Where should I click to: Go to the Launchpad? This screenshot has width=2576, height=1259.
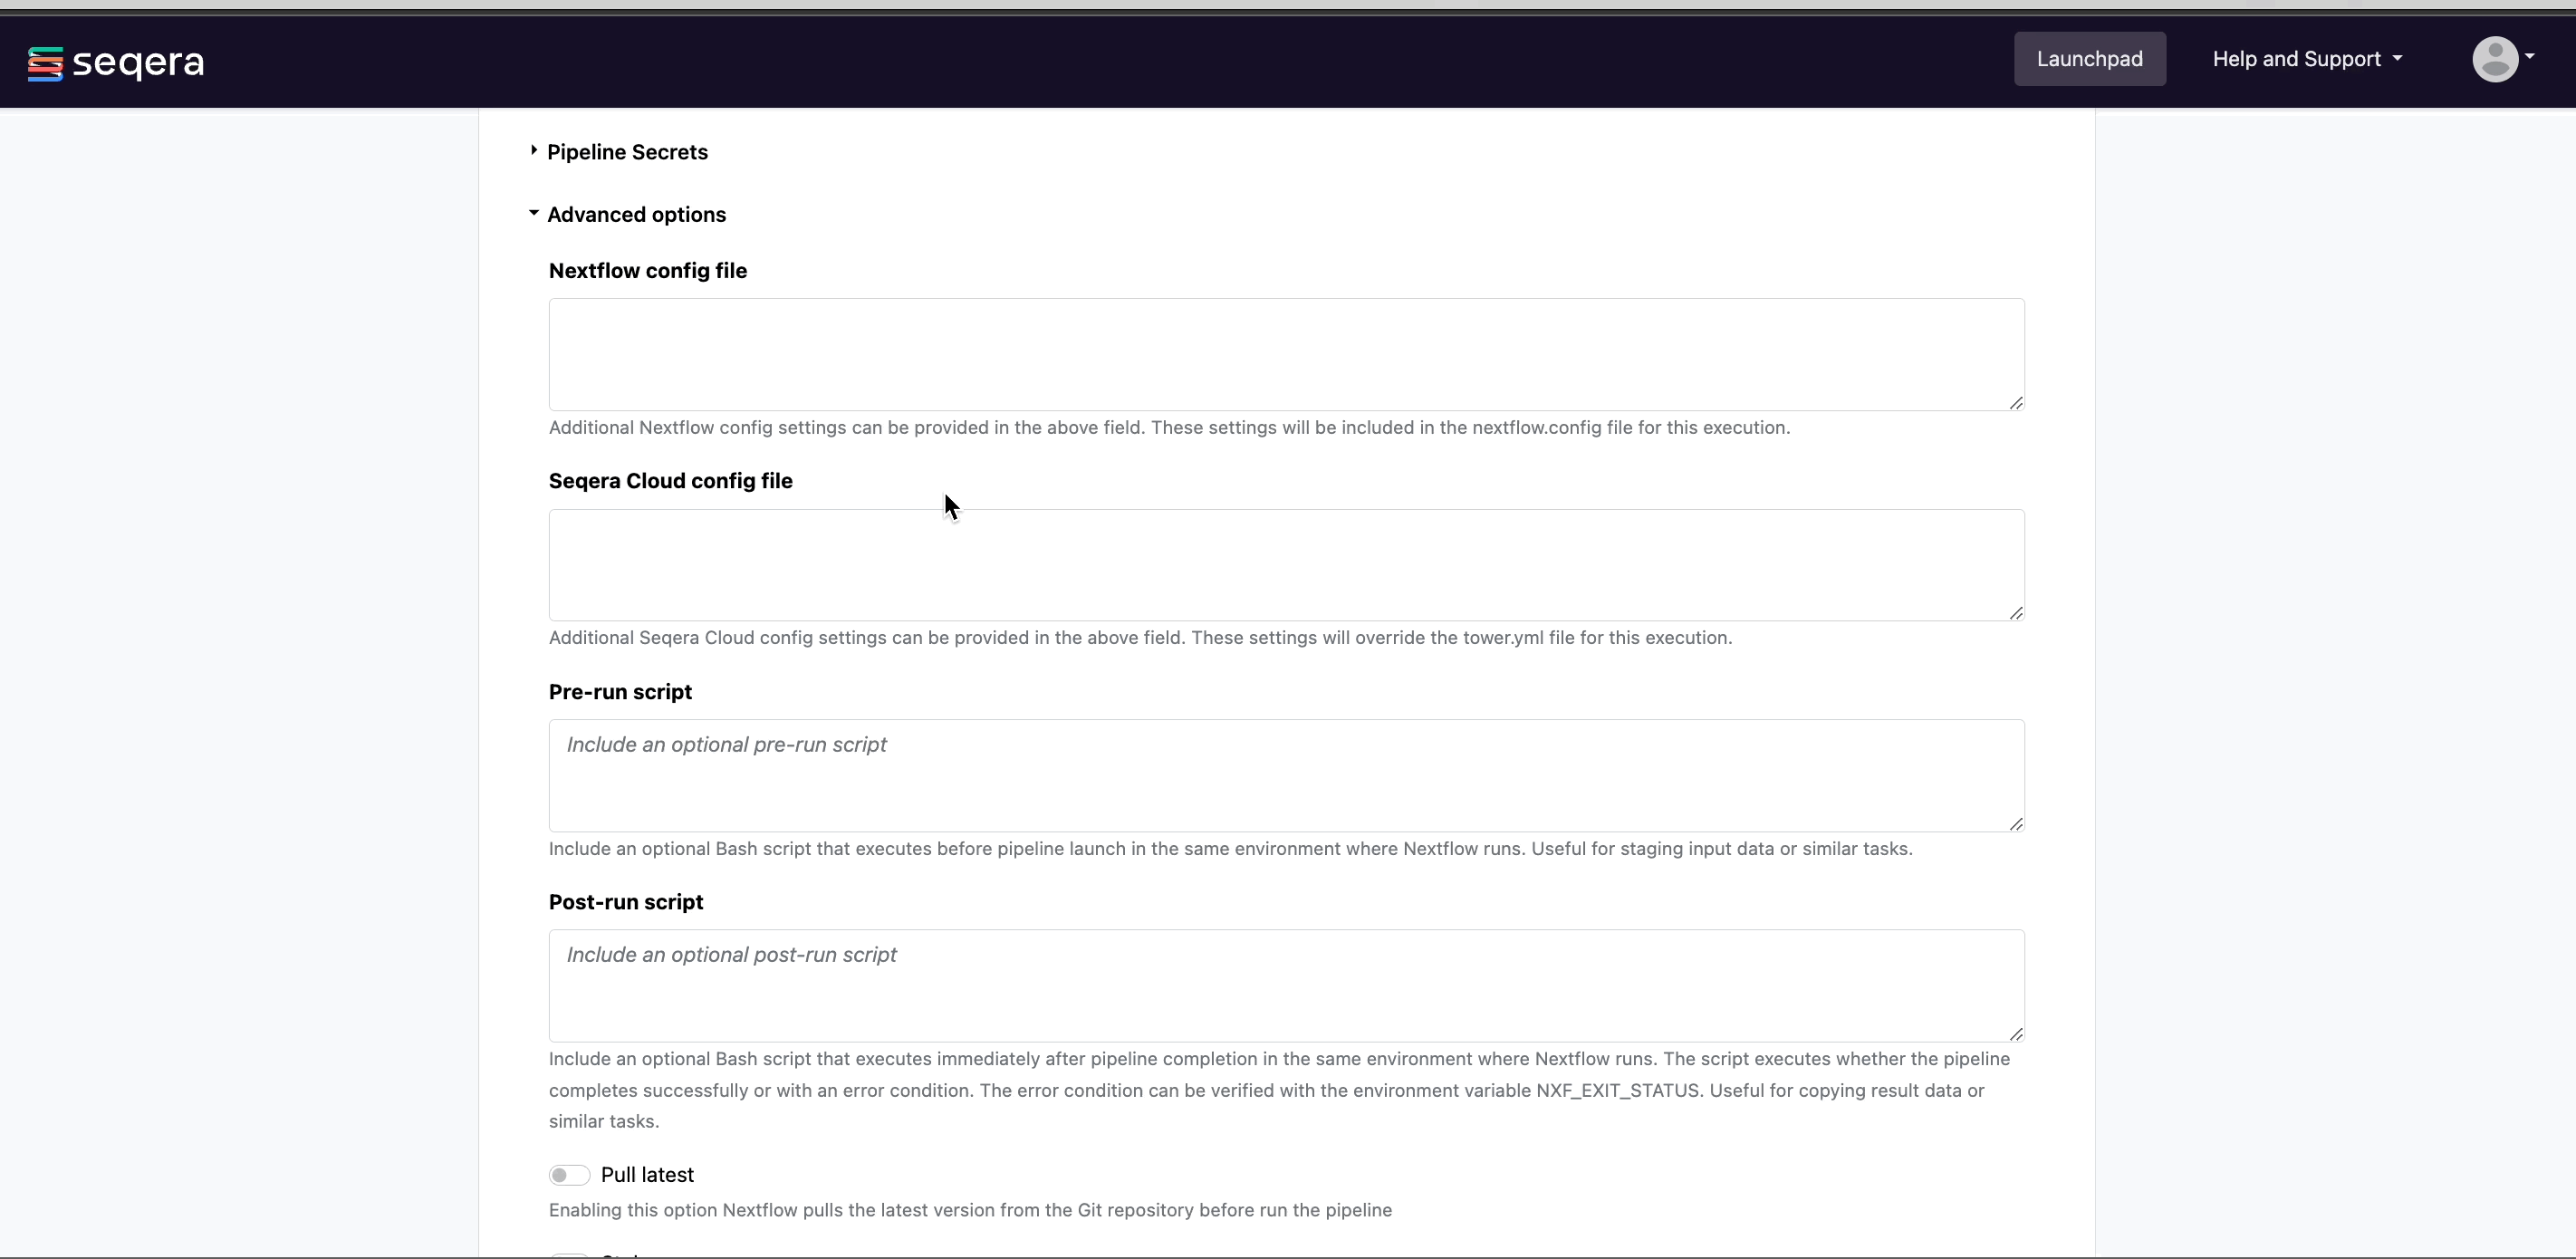click(x=2089, y=59)
